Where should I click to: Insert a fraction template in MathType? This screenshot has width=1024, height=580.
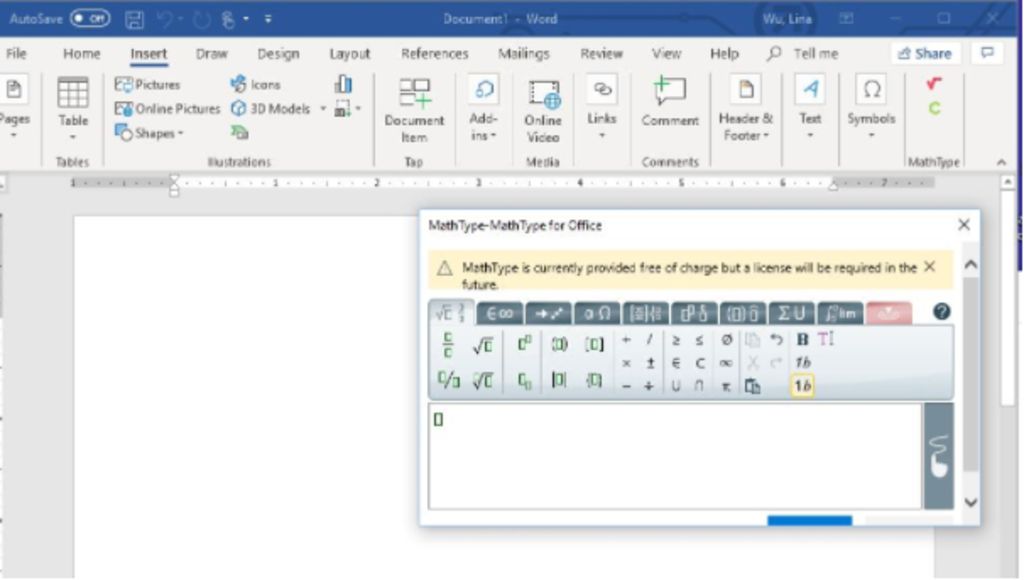click(447, 344)
